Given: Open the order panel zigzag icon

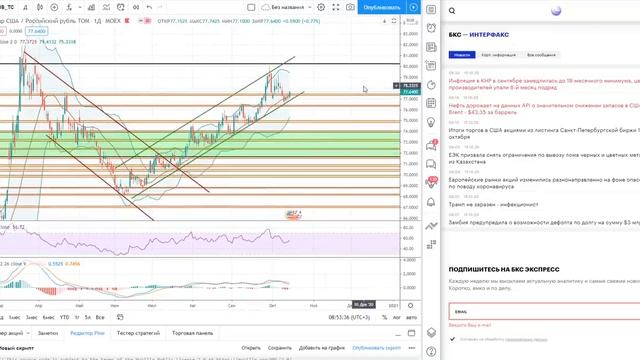Looking at the screenshot, I should 431,226.
